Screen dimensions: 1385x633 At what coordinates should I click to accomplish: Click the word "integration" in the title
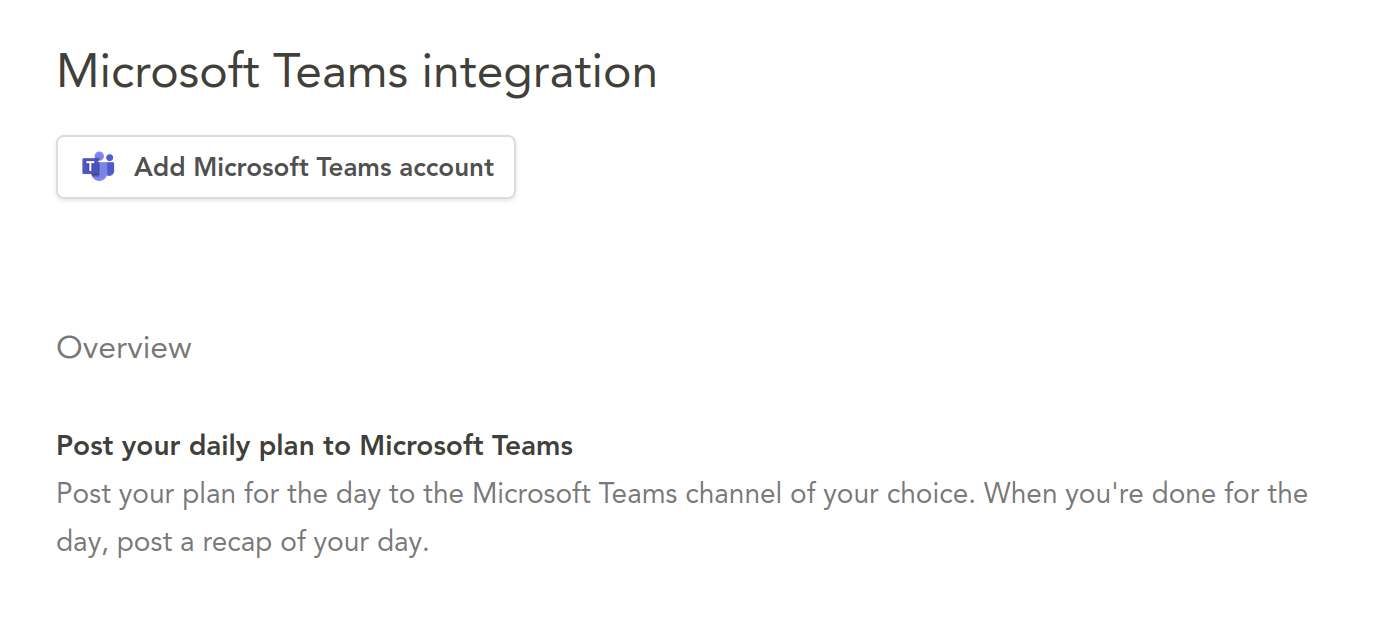[539, 73]
